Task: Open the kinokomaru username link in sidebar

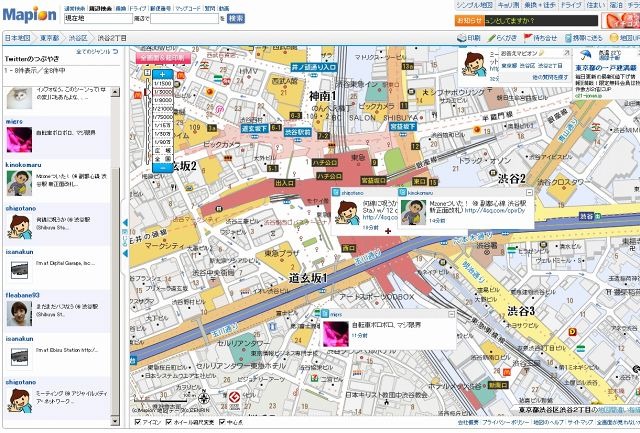Action: 23,165
